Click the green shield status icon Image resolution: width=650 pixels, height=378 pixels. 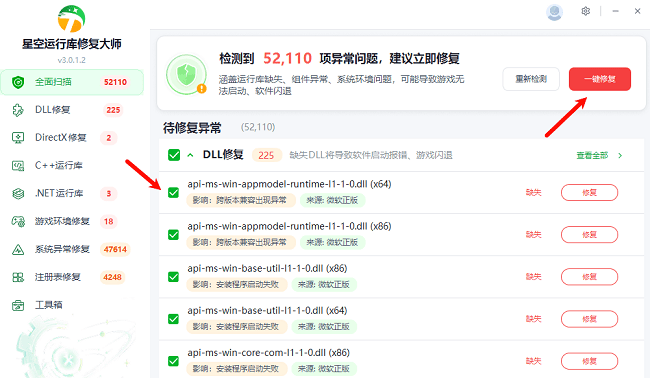tap(186, 75)
